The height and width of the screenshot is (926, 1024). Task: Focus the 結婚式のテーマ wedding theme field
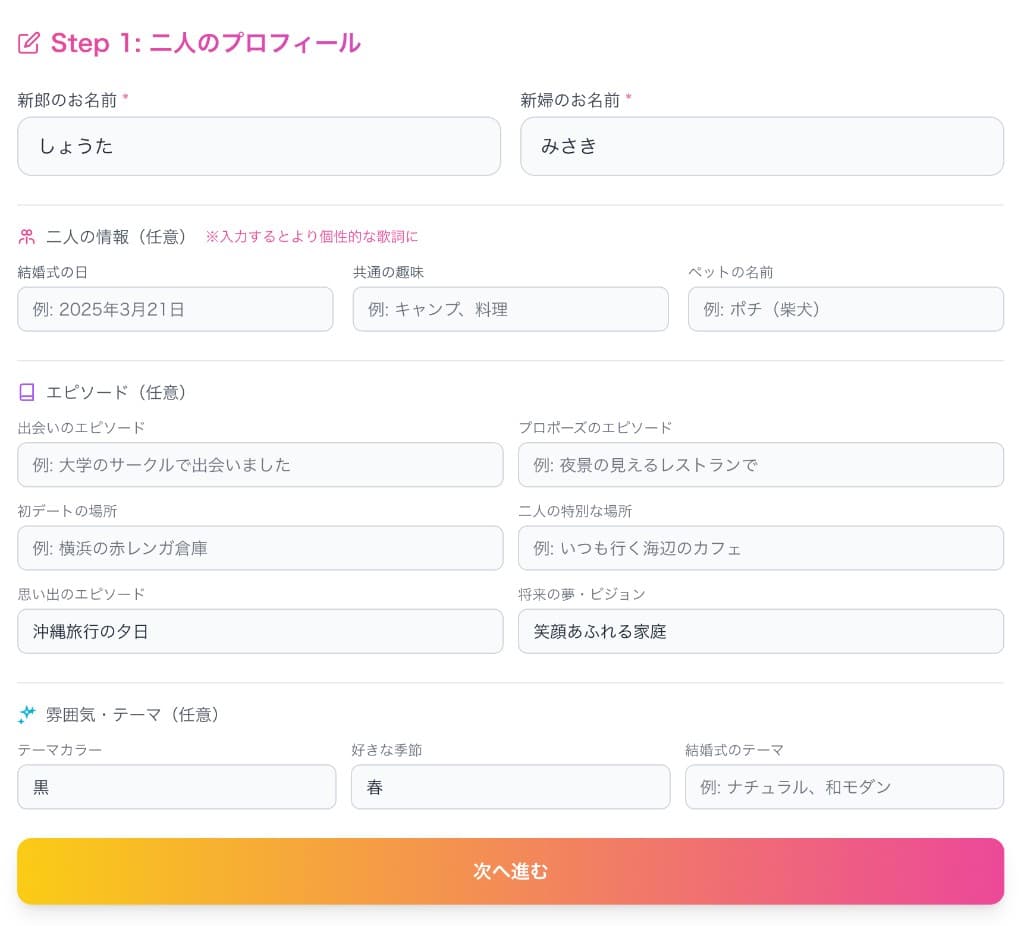click(845, 787)
